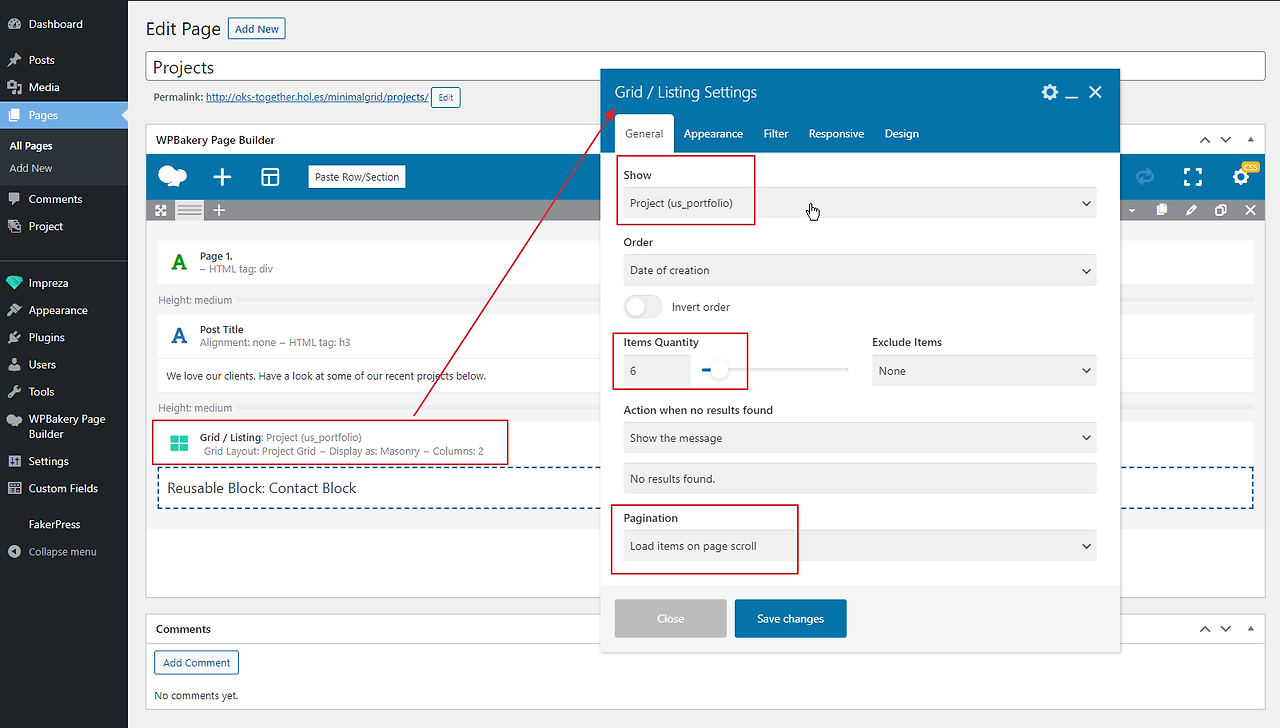Open the Order dropdown set to Date of creation

(x=860, y=270)
